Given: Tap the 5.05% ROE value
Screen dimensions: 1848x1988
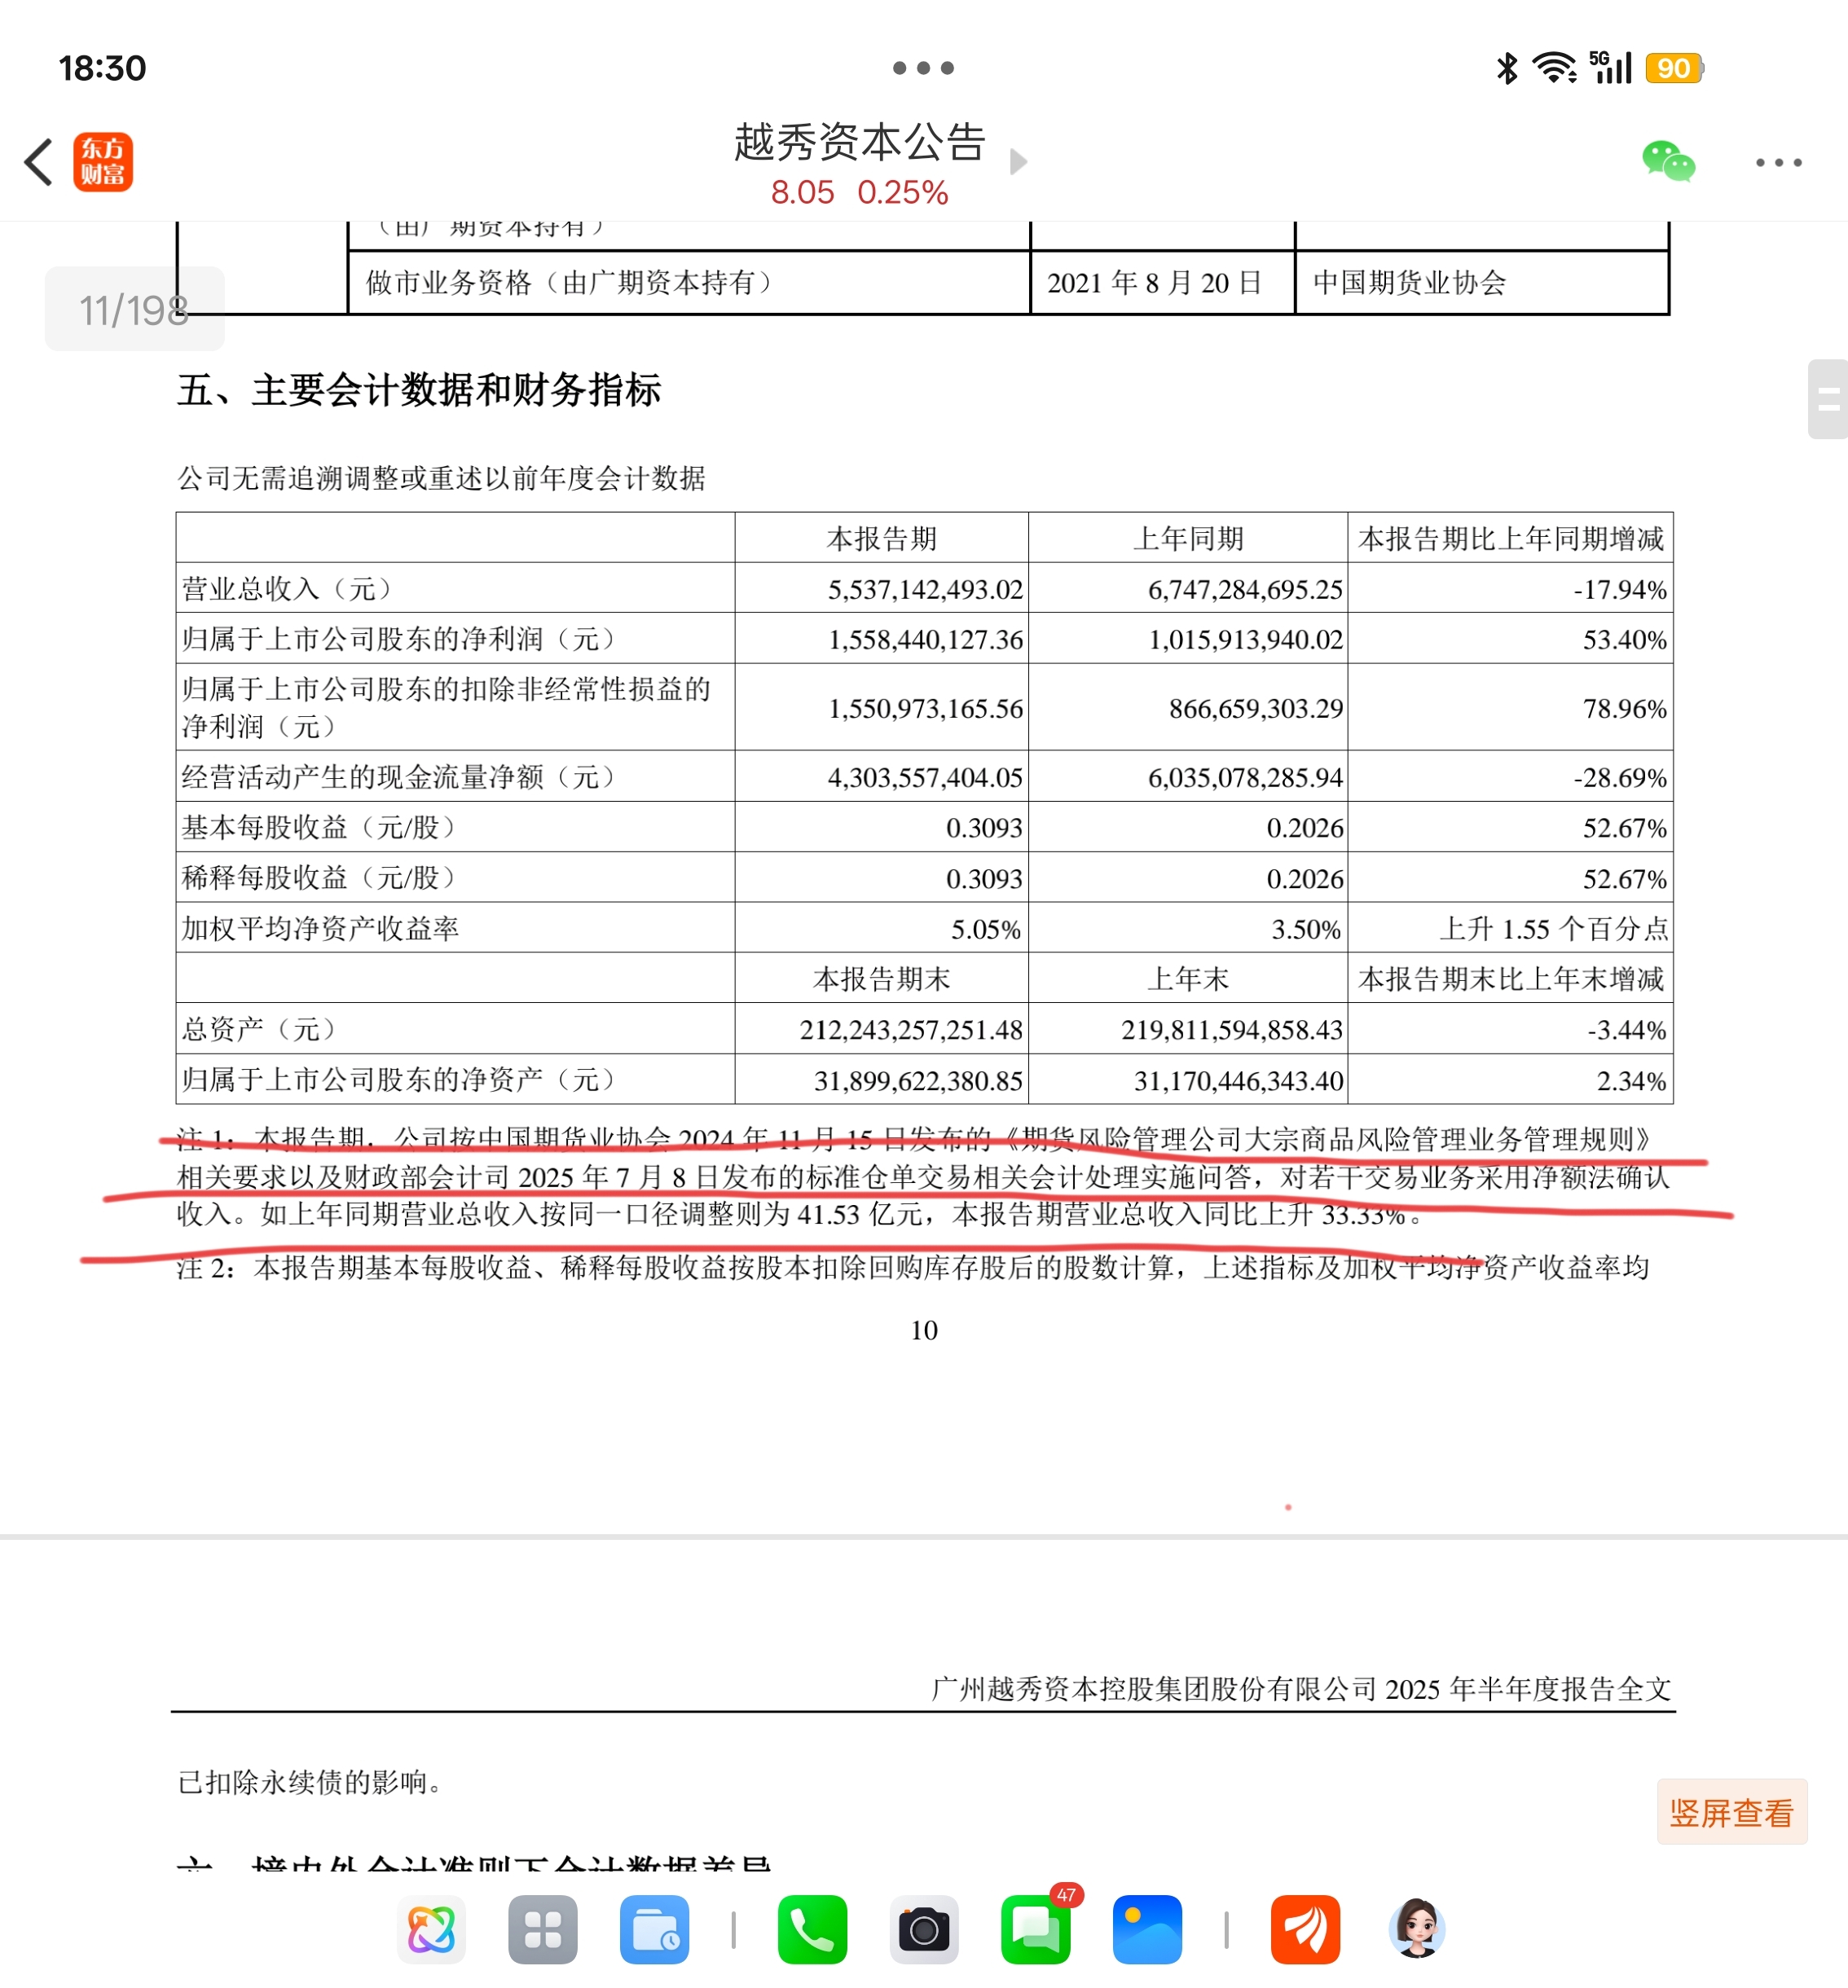Looking at the screenshot, I should coord(985,929).
